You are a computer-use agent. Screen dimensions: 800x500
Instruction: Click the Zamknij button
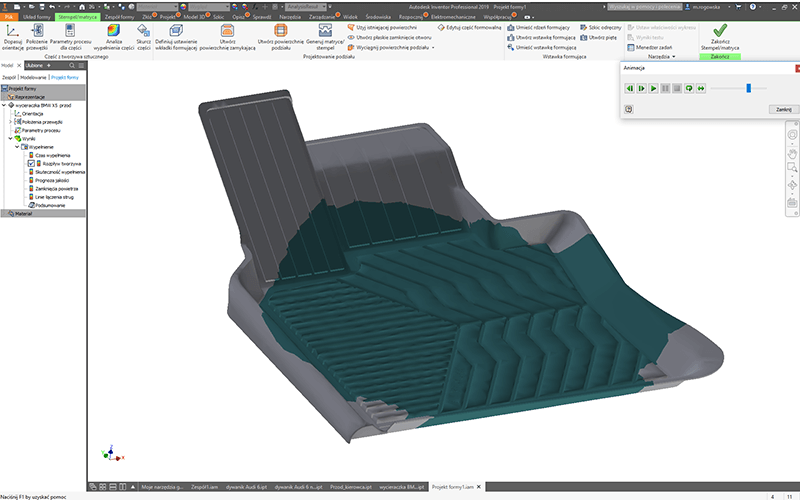(784, 108)
